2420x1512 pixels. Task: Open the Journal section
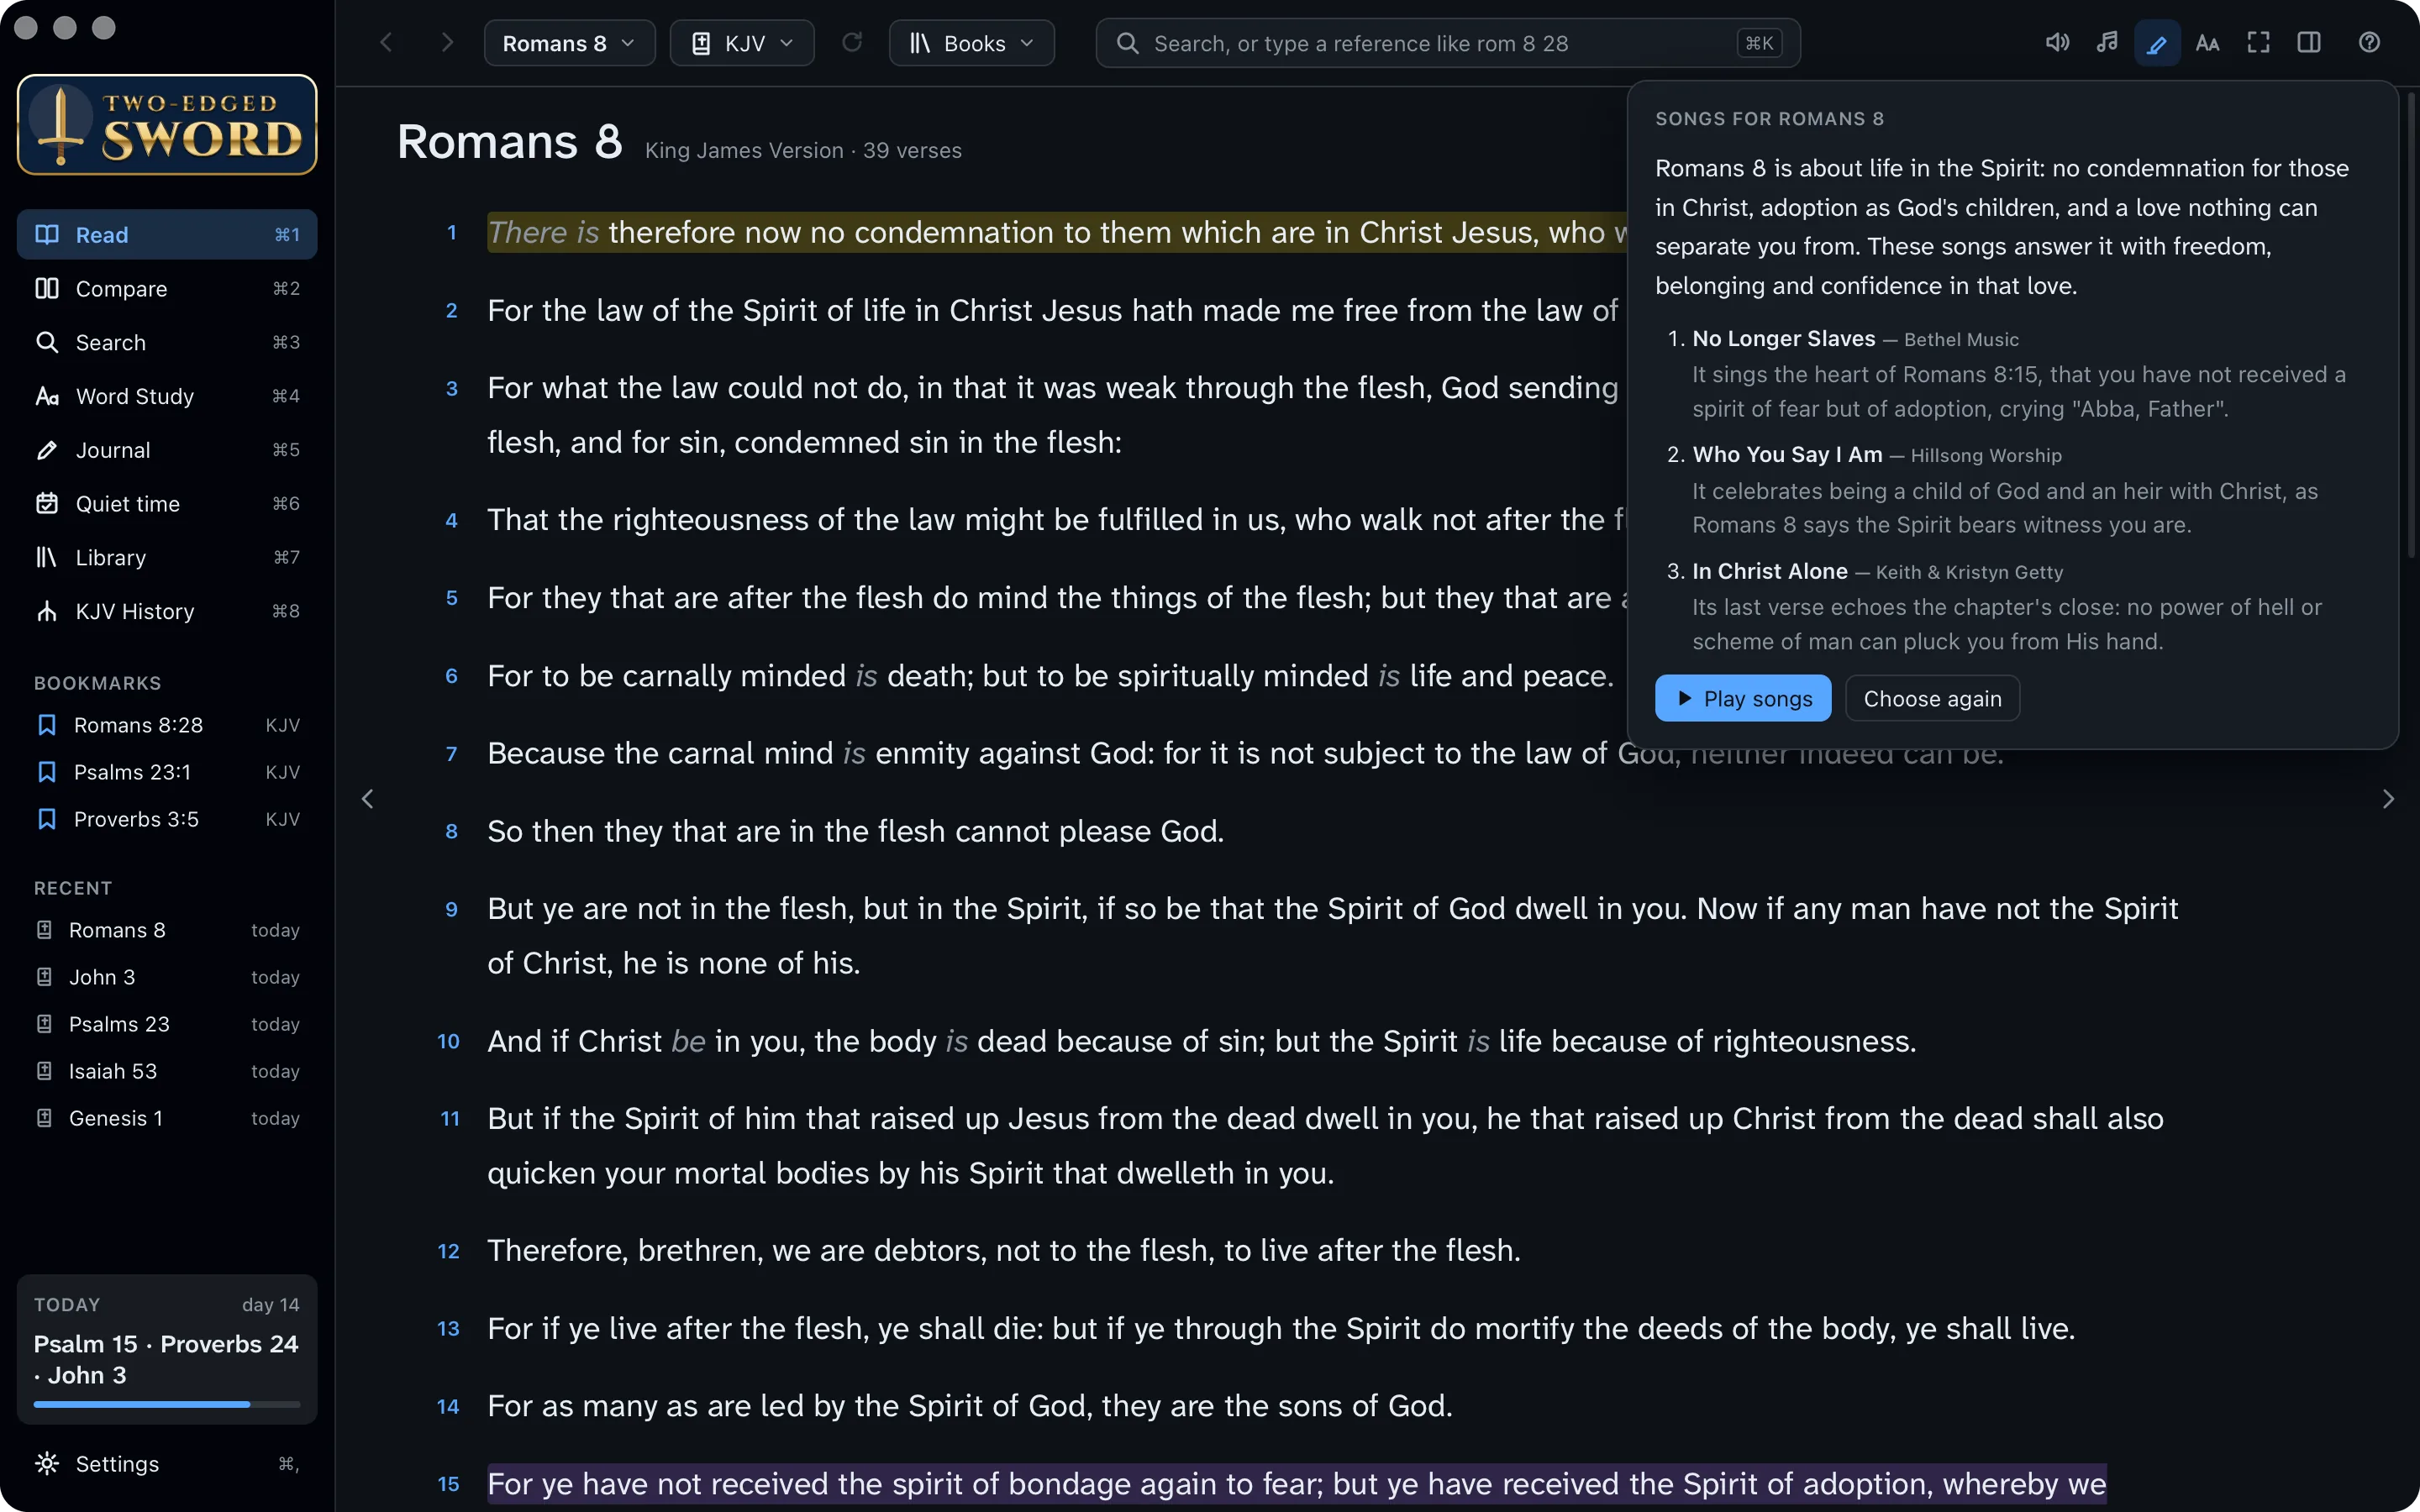pos(167,450)
